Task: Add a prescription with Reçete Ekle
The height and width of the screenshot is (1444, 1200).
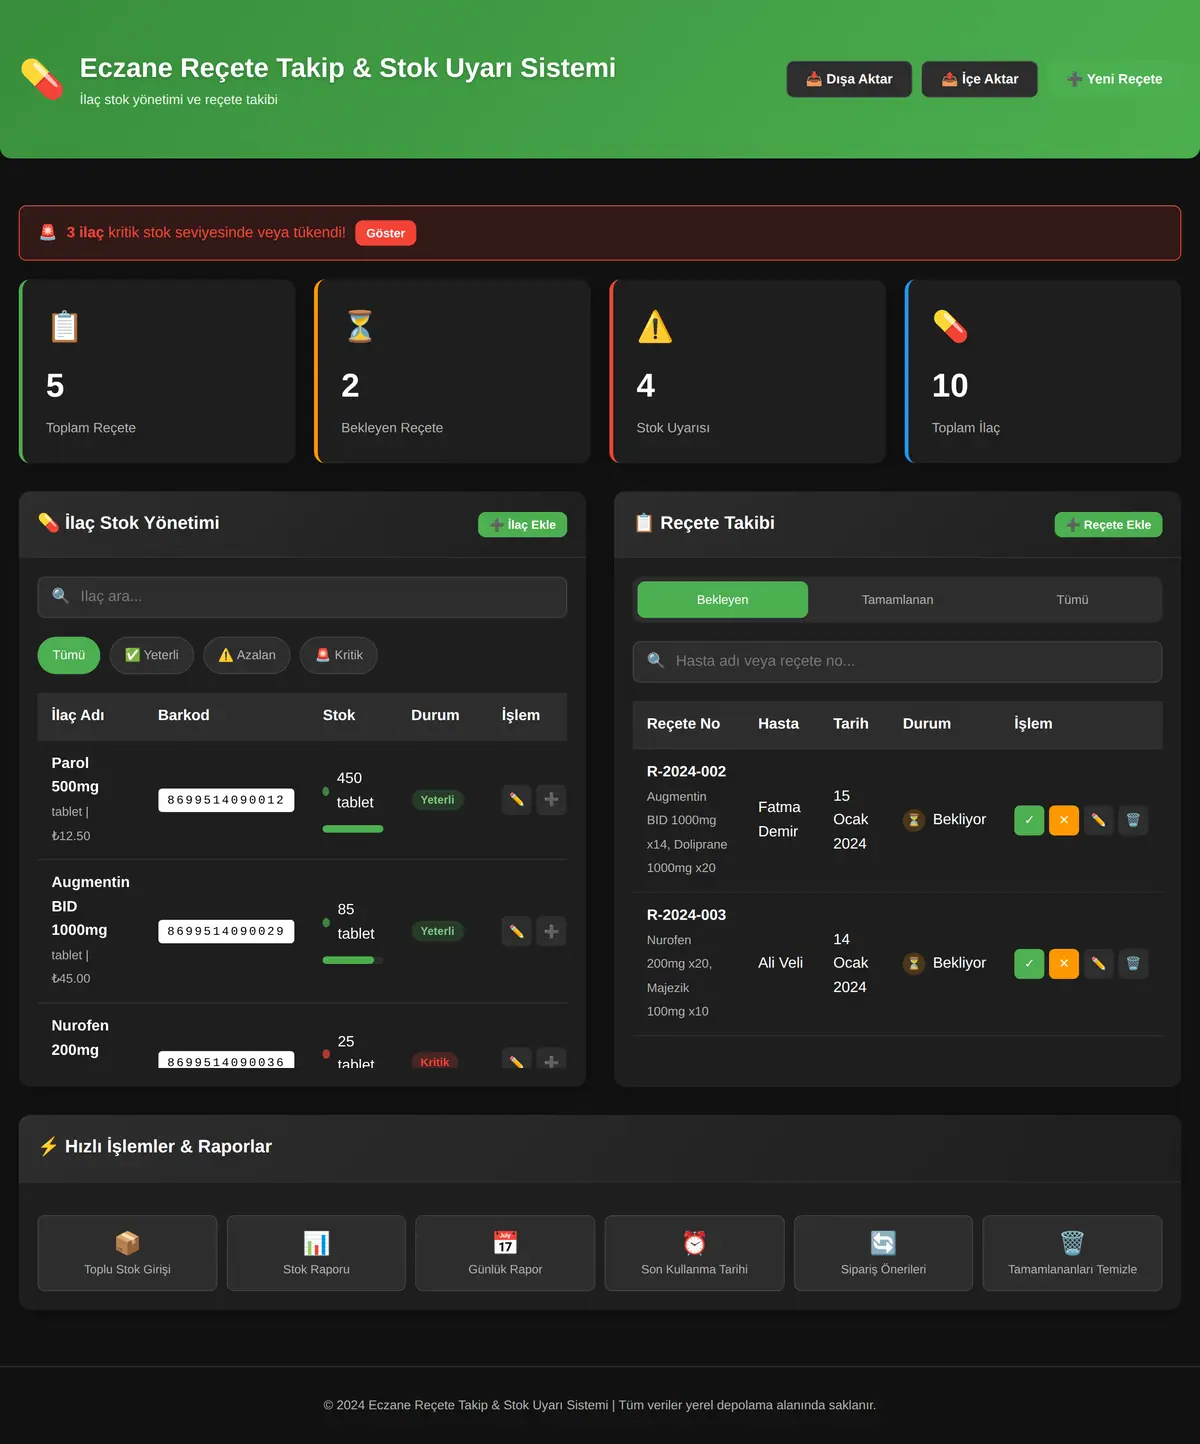Action: (x=1108, y=525)
